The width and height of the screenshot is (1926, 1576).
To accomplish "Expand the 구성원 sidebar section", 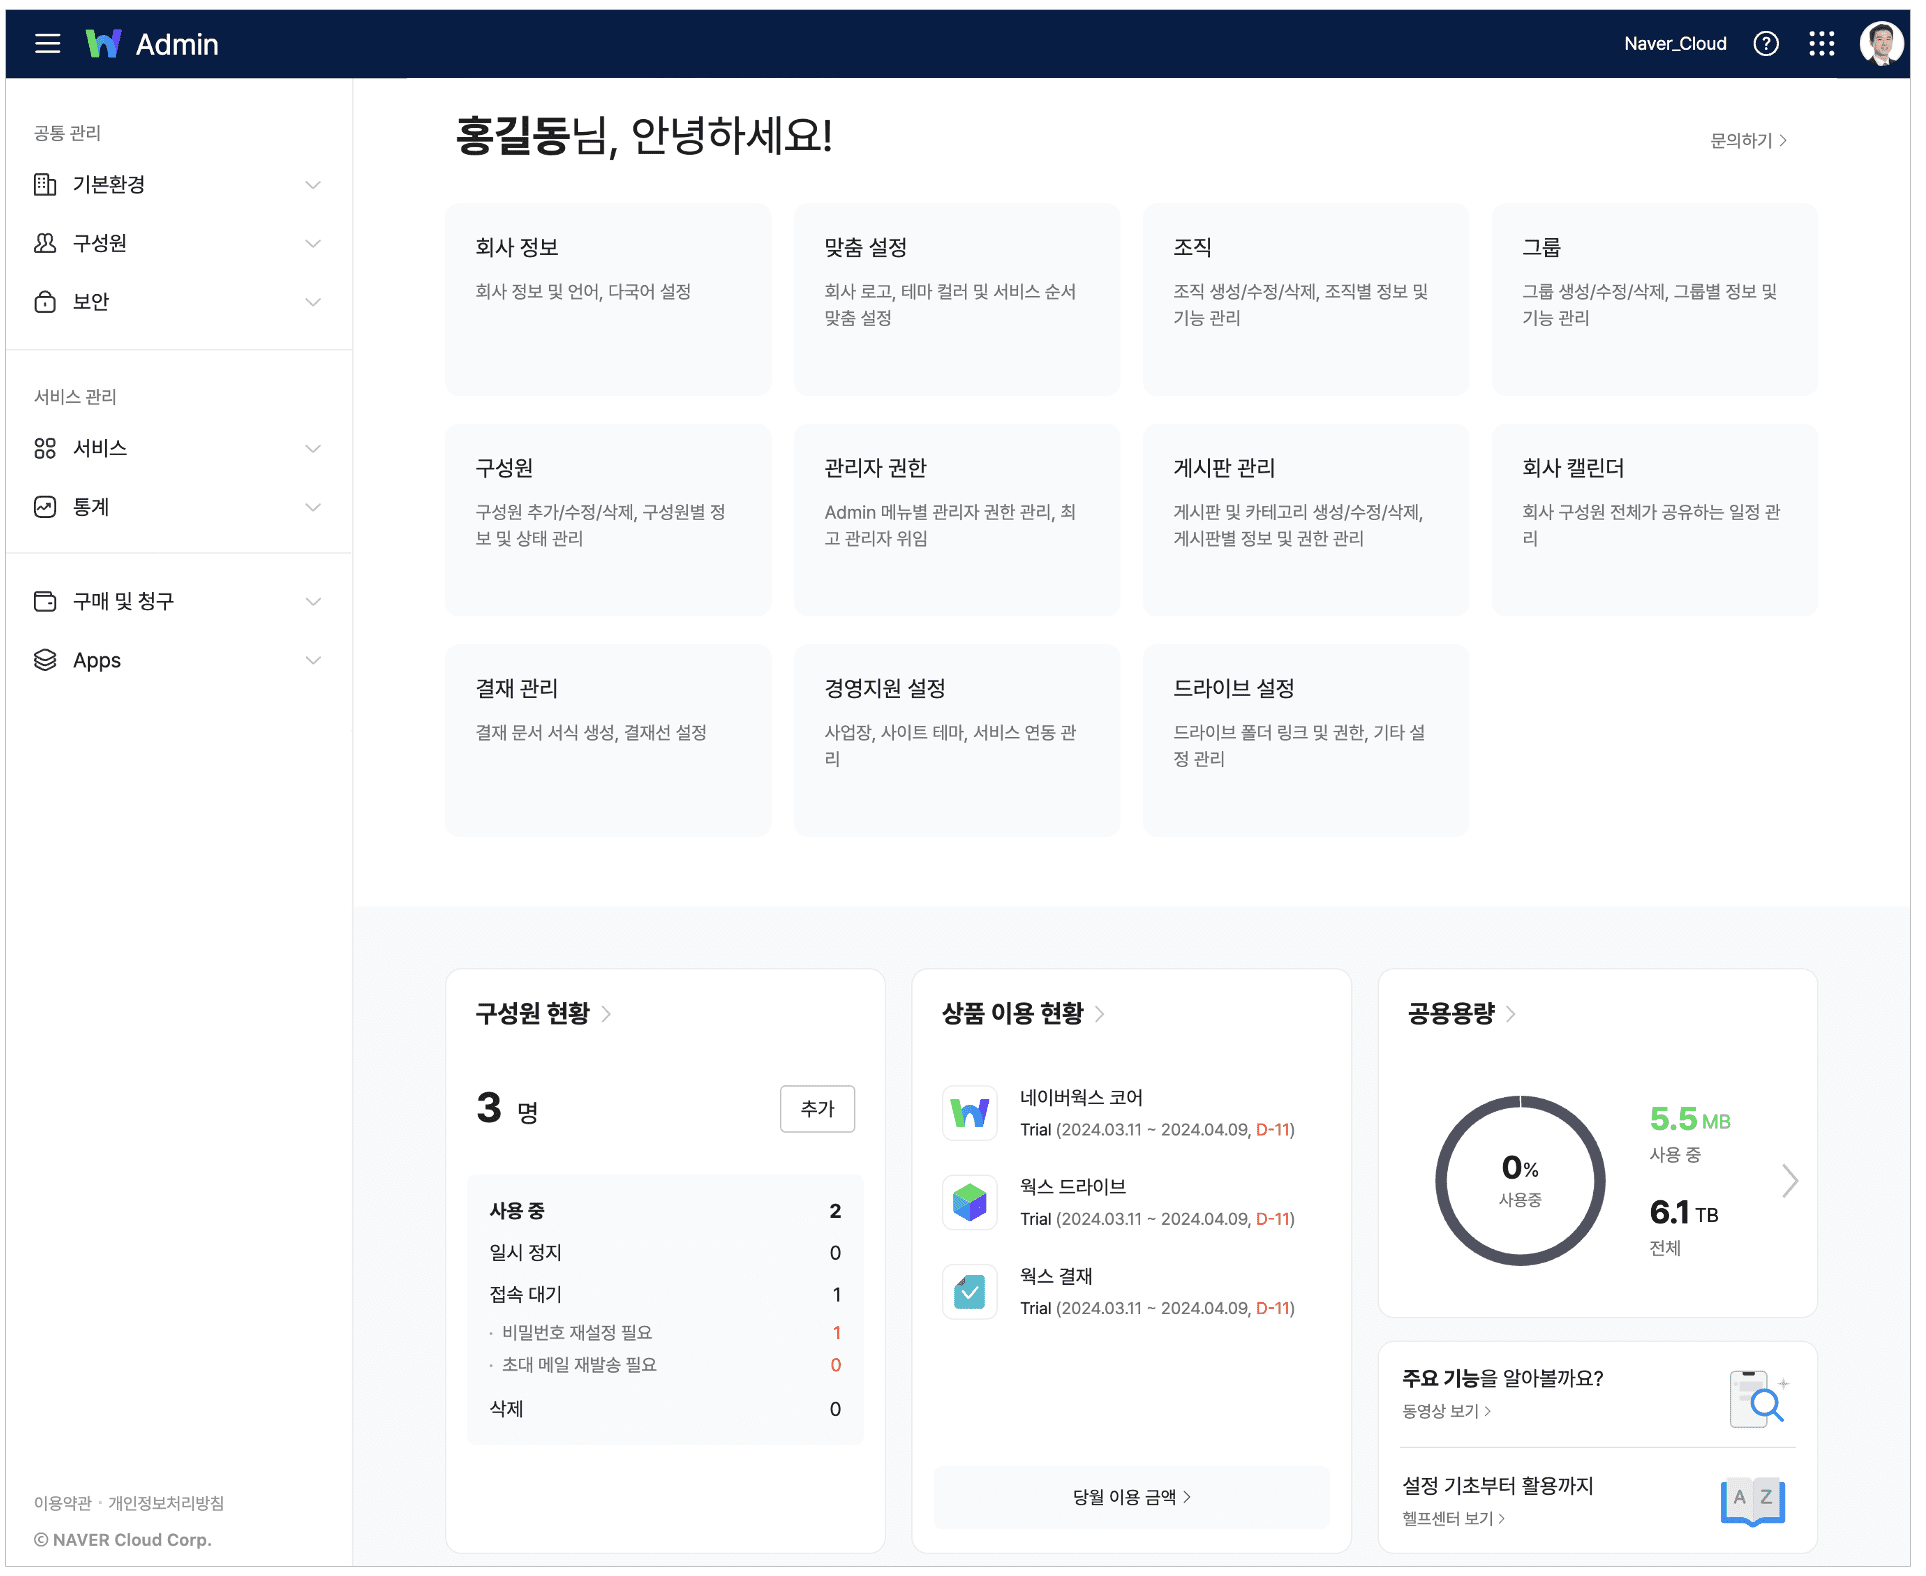I will [313, 243].
